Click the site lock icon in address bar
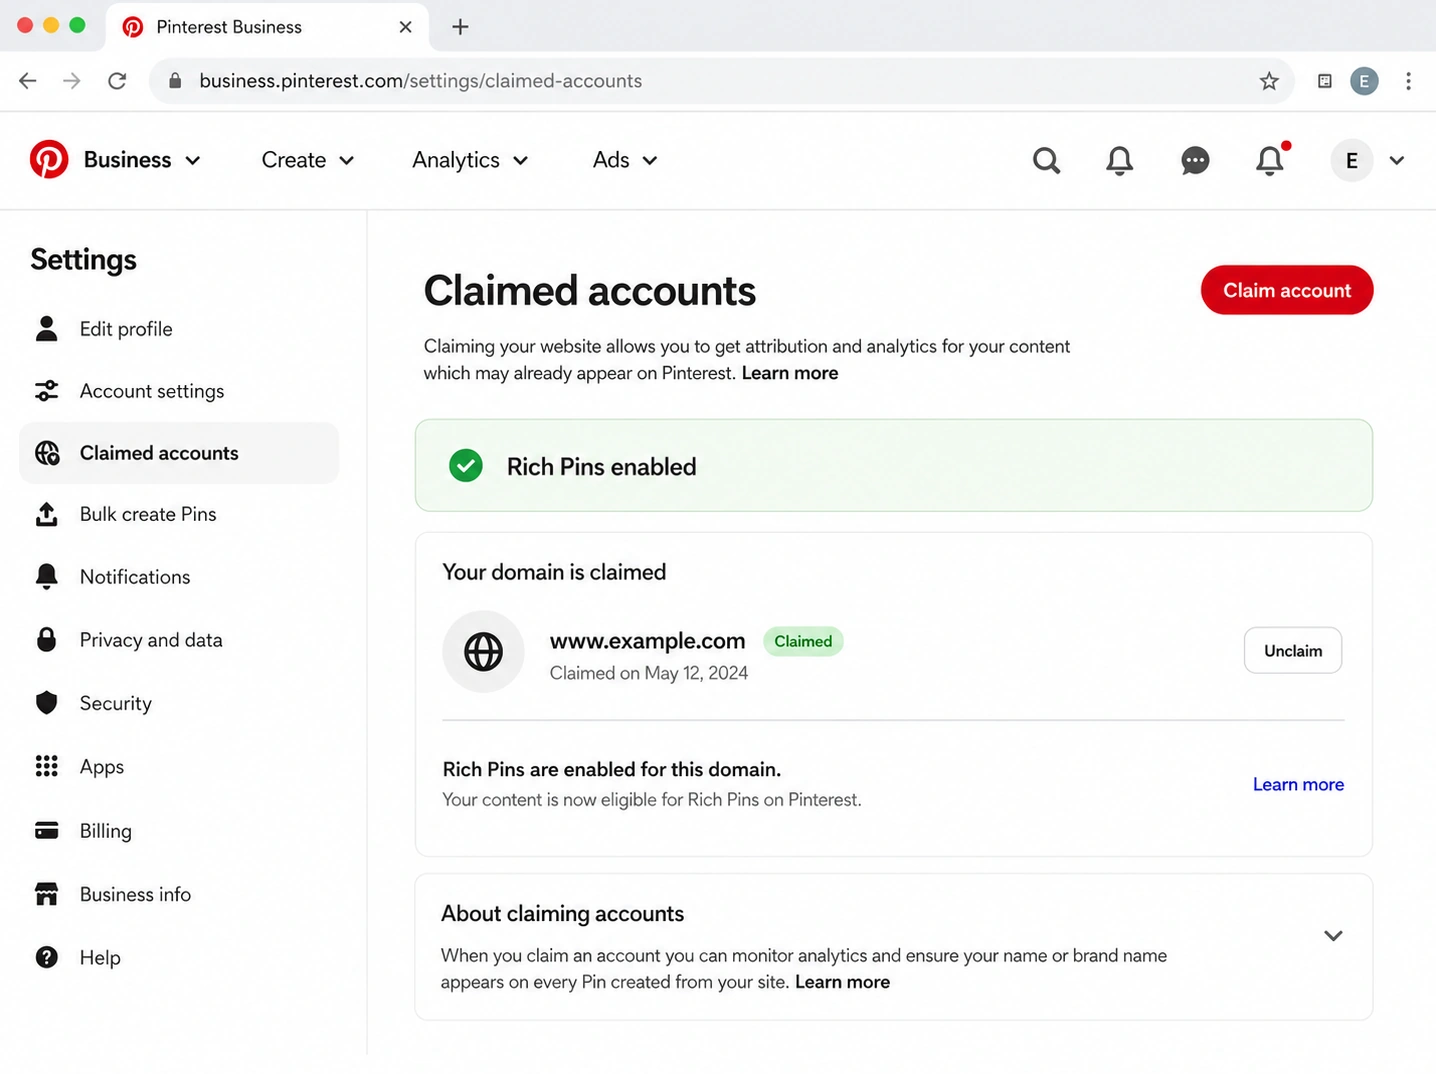 click(x=175, y=81)
